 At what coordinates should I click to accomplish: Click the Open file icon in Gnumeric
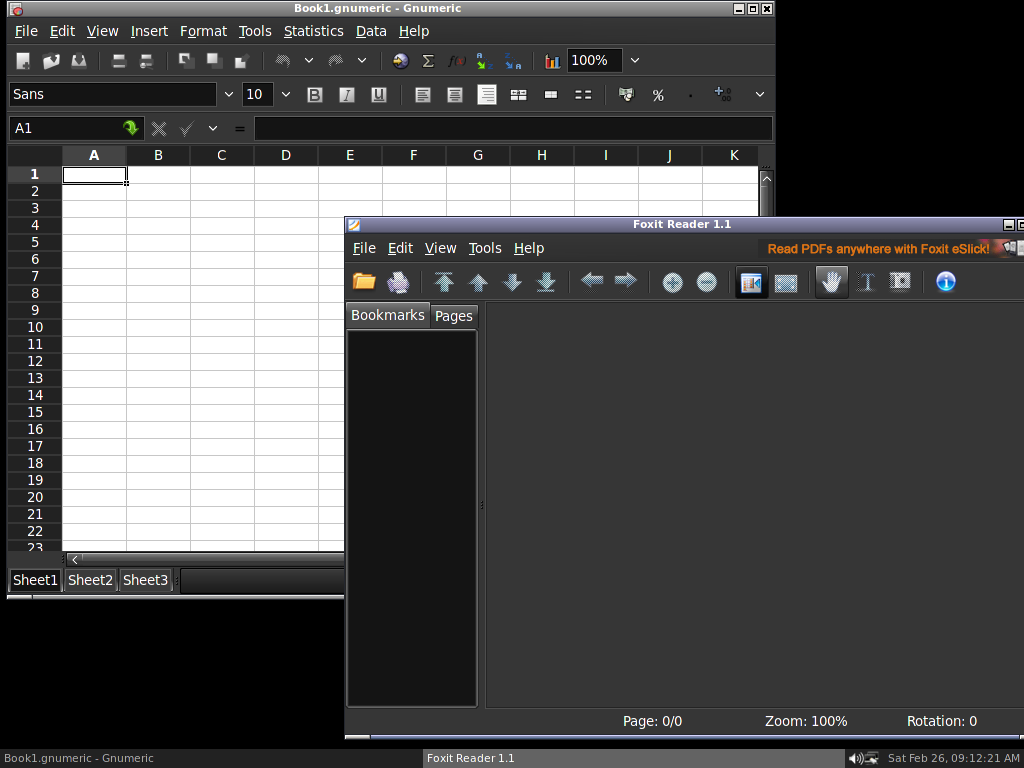(x=51, y=61)
